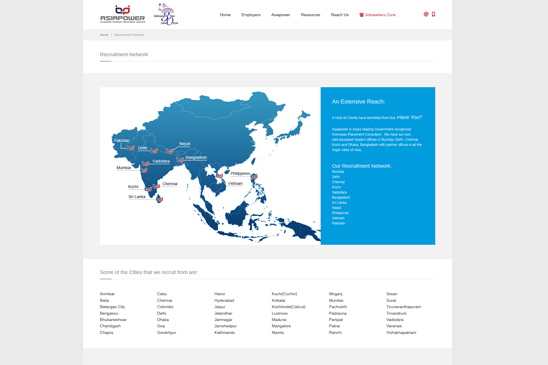This screenshot has height=365, width=548.
Task: Click the map marker icon for Chennai
Action: [156, 186]
